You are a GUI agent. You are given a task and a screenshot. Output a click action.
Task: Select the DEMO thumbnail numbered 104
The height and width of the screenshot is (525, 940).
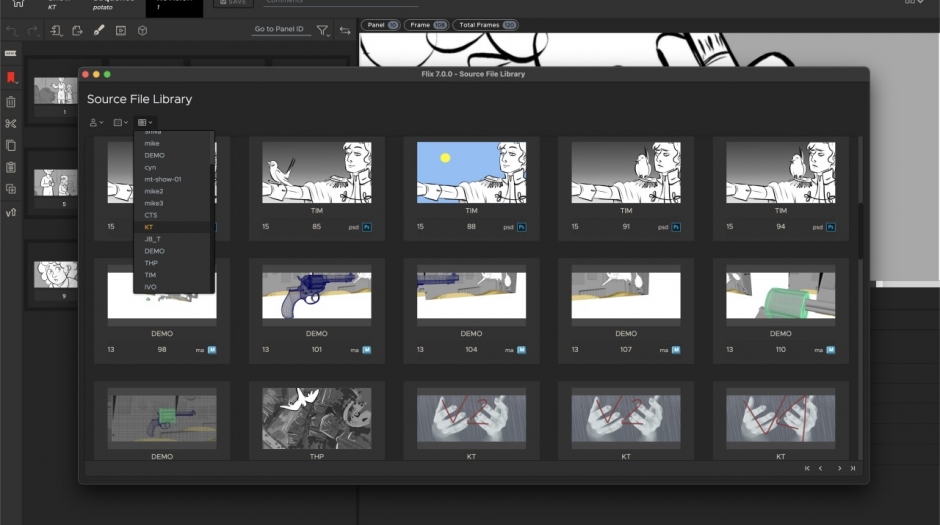point(471,295)
